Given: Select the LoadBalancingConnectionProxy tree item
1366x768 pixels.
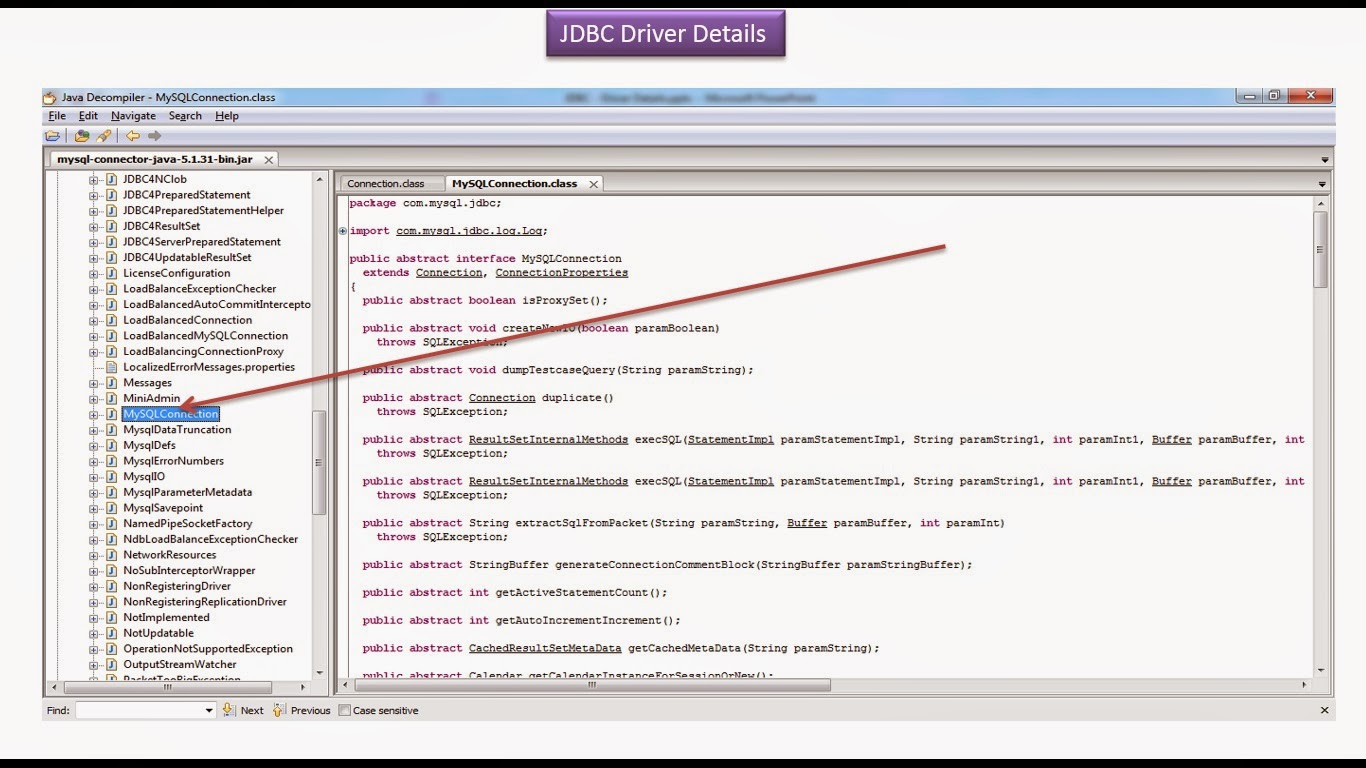Looking at the screenshot, I should tap(203, 352).
